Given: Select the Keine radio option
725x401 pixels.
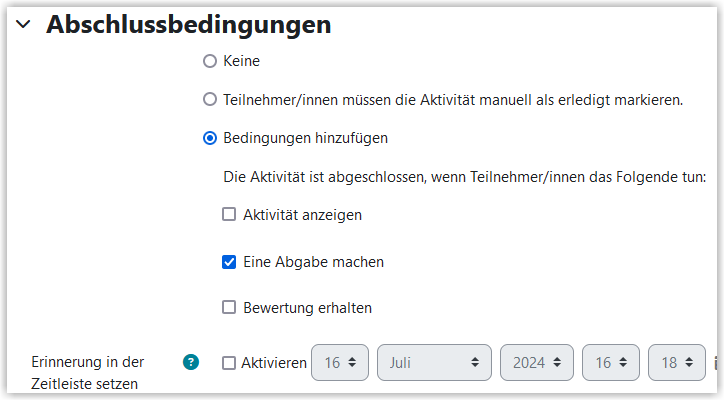Looking at the screenshot, I should [210, 61].
